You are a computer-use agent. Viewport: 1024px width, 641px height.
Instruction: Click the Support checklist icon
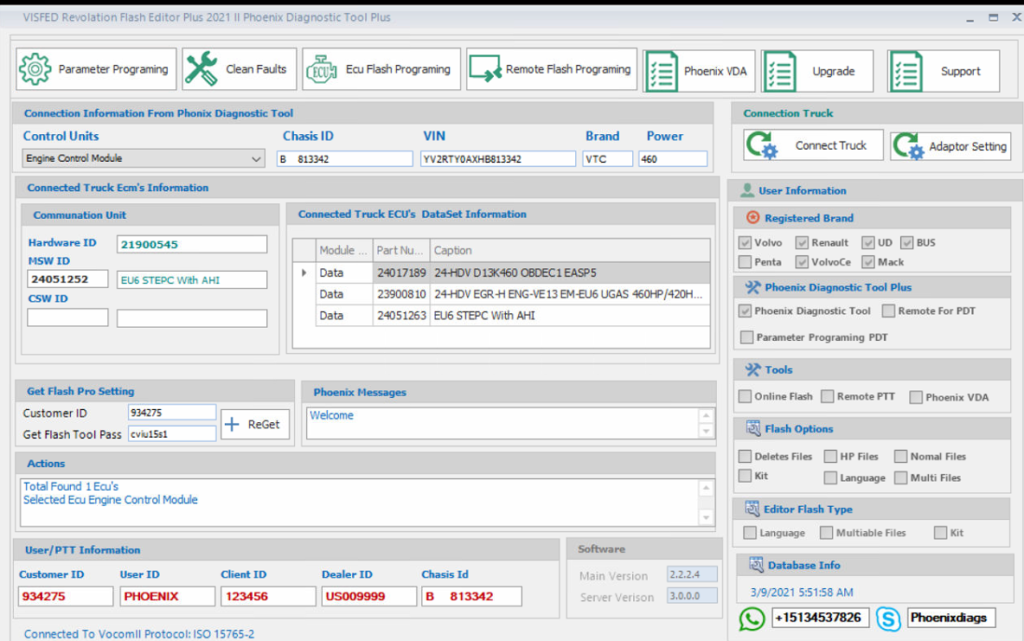[906, 71]
